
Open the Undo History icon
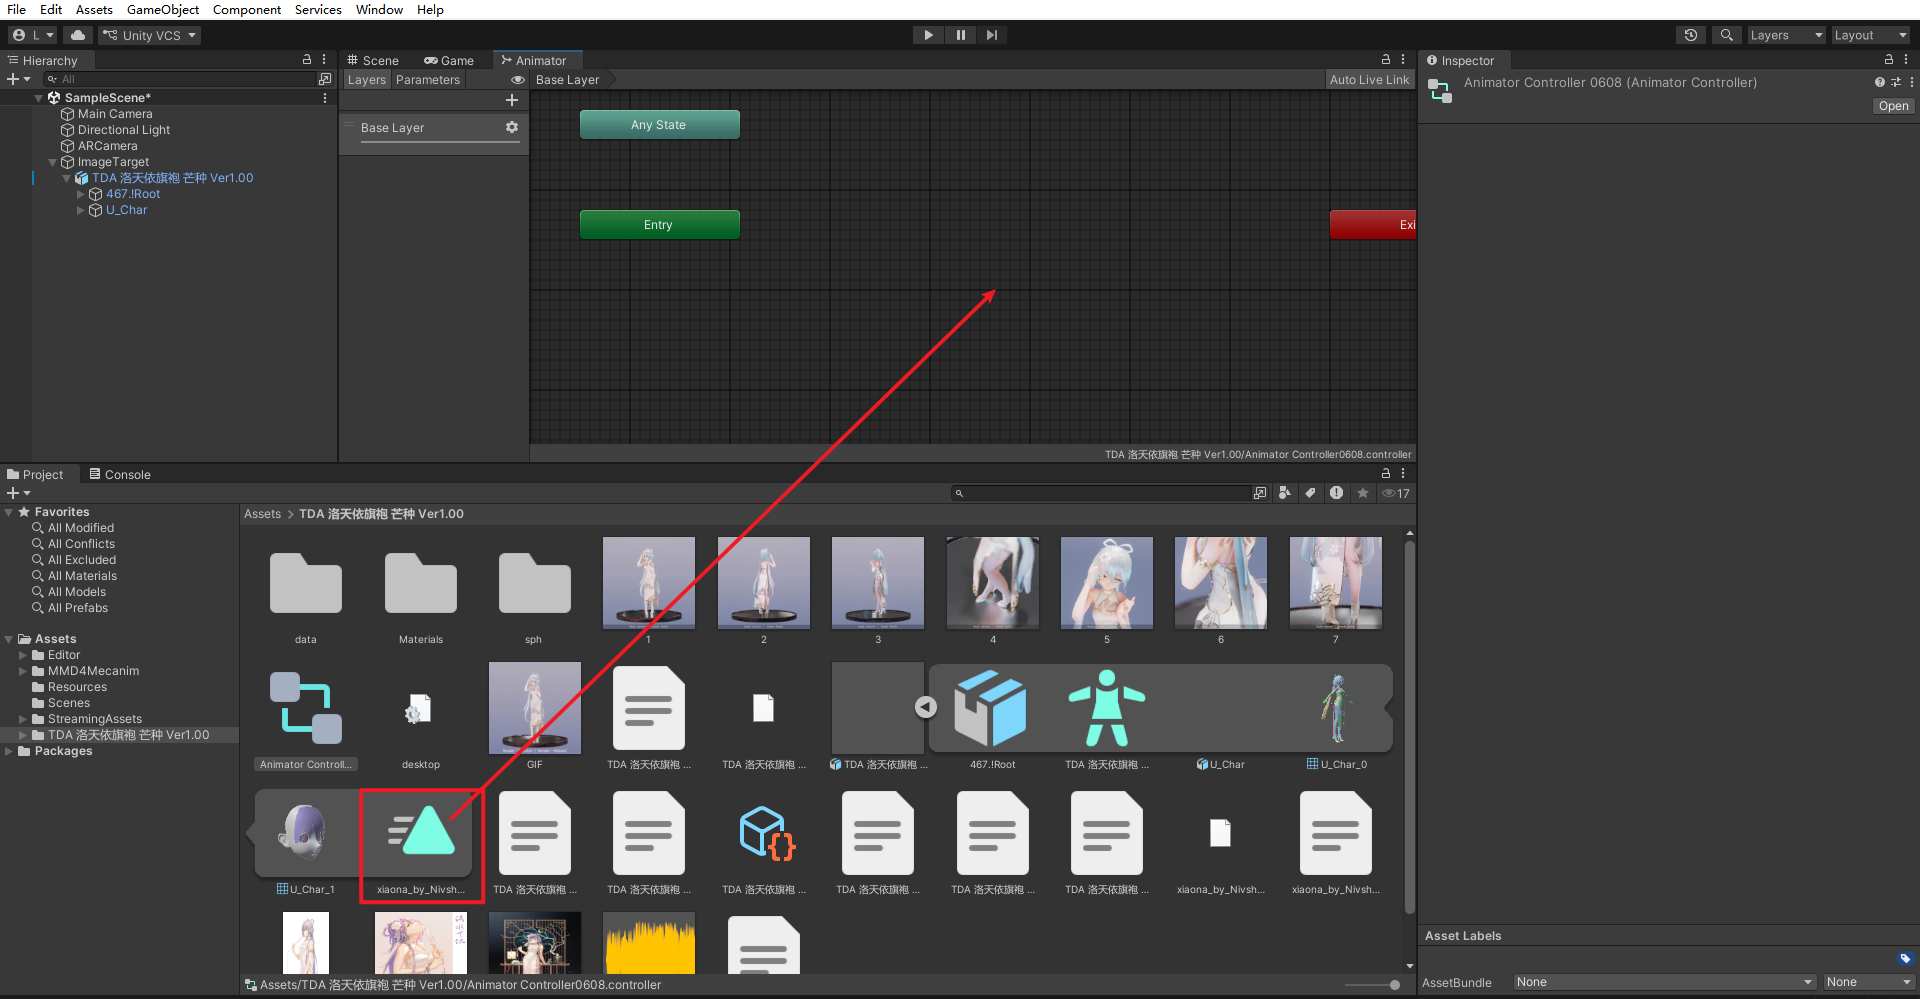[1691, 35]
